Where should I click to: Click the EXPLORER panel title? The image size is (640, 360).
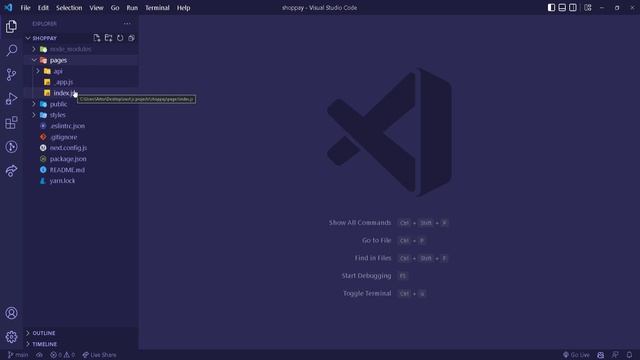point(44,24)
